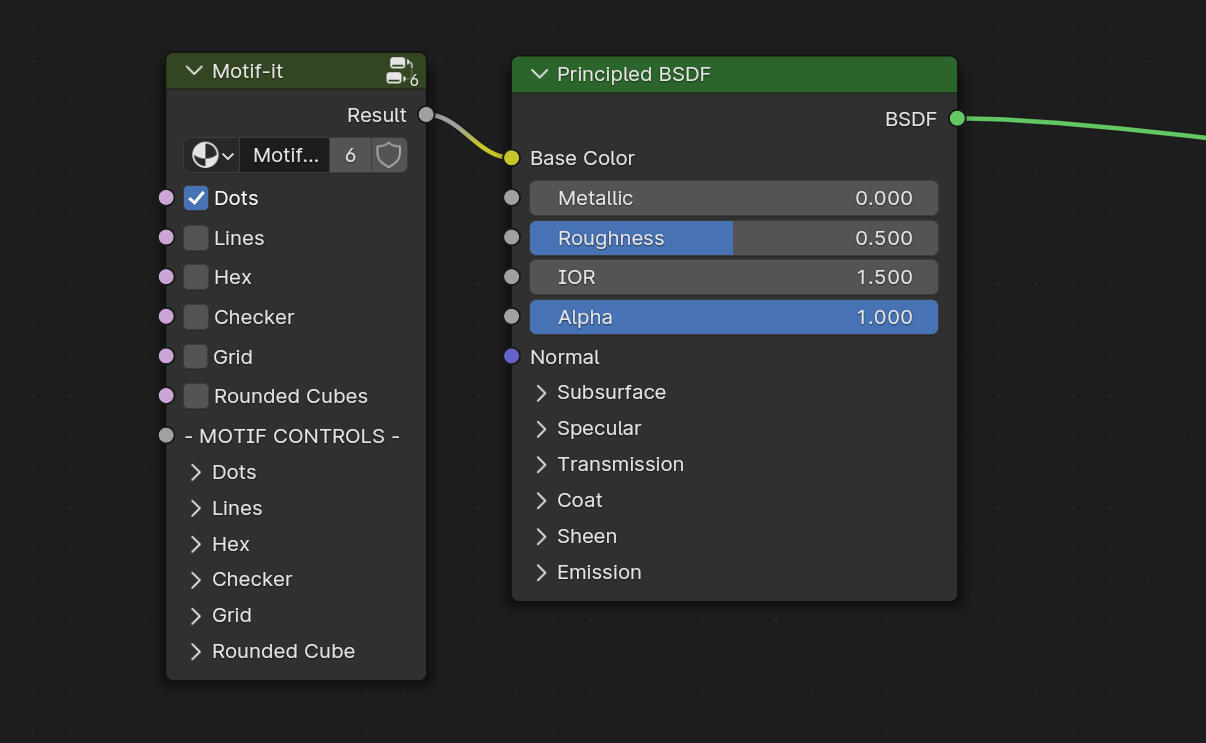
Task: Click the node group icon in Motif-it header
Action: click(x=400, y=70)
